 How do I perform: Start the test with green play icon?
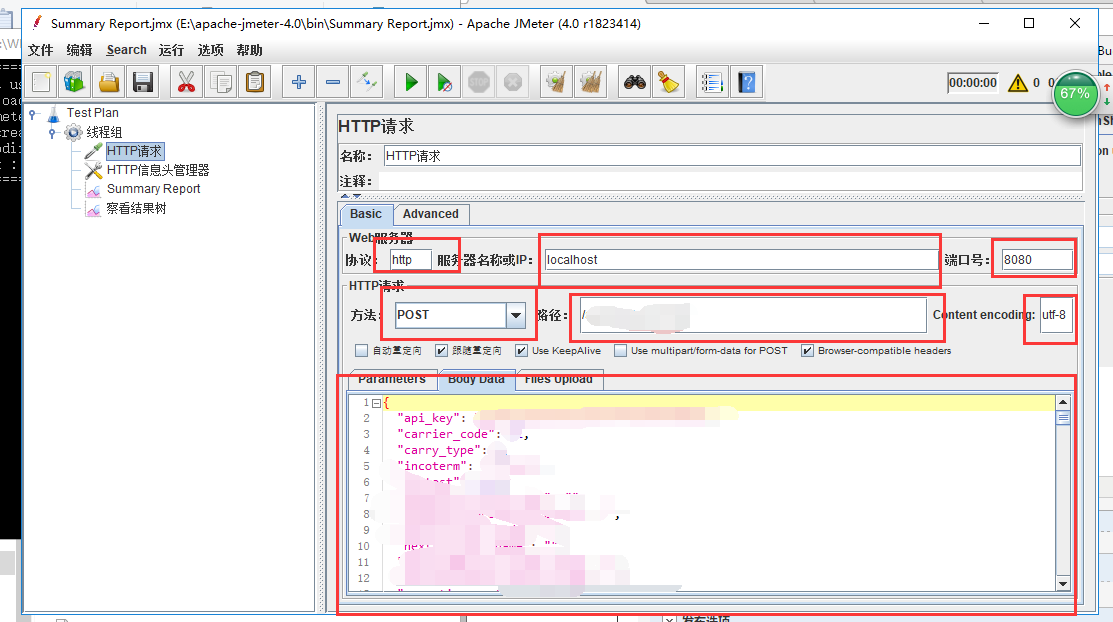click(410, 82)
